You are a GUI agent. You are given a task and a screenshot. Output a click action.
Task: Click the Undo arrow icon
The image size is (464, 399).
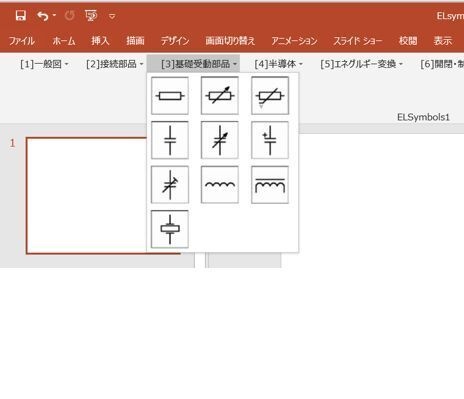click(43, 16)
